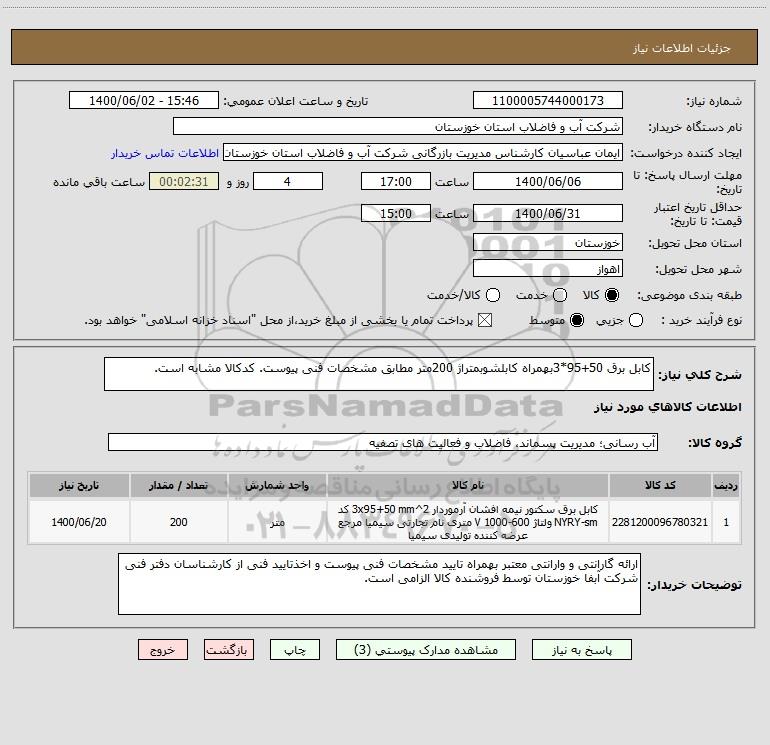Click the deadline date field 1400/06/06
This screenshot has width=770, height=745.
(548, 181)
